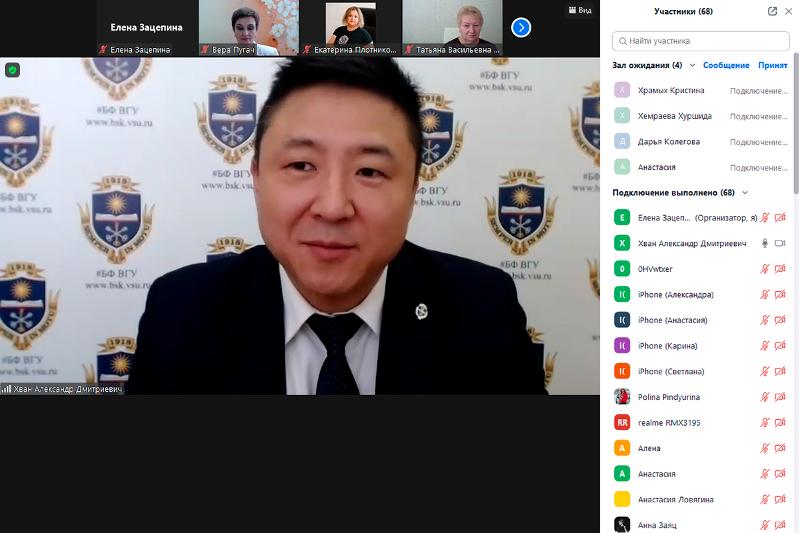The height and width of the screenshot is (533, 800).
Task: Collapse the Зал ожидания section
Action: [x=692, y=65]
